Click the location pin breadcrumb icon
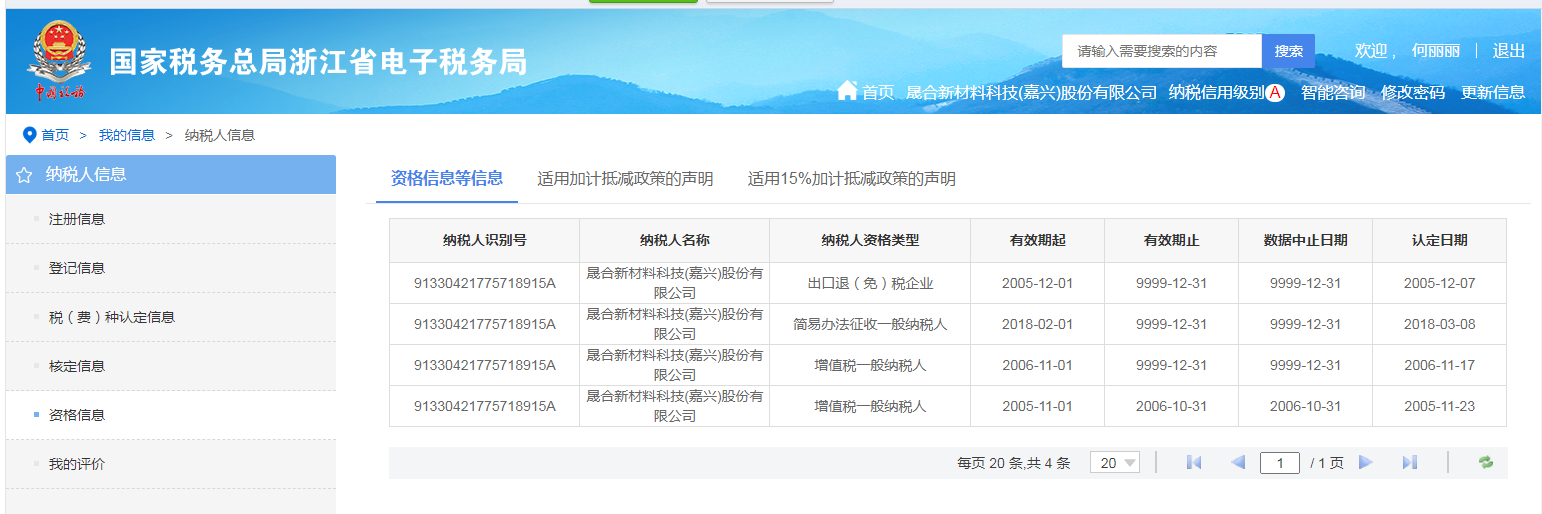Screen dimensions: 1542x514 point(29,135)
